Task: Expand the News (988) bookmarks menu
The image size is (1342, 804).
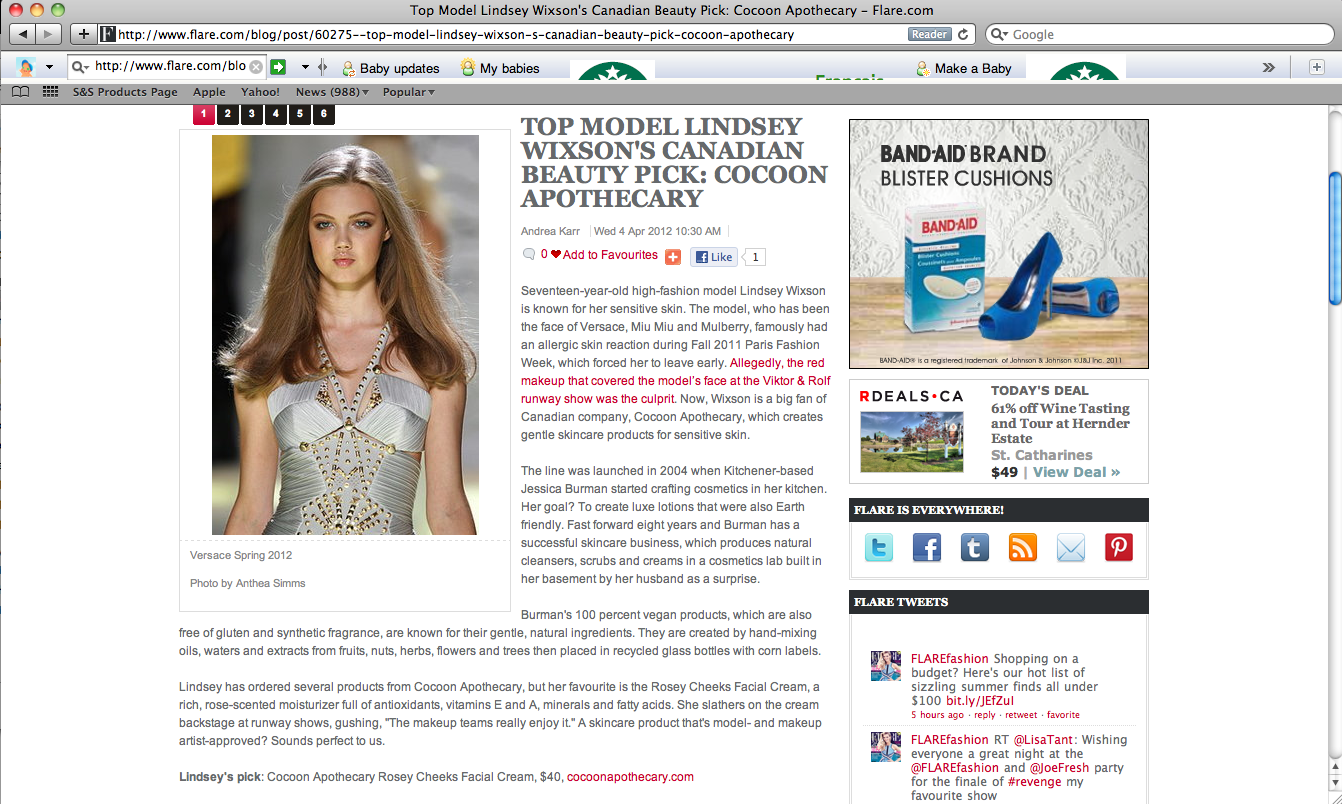Action: 332,92
